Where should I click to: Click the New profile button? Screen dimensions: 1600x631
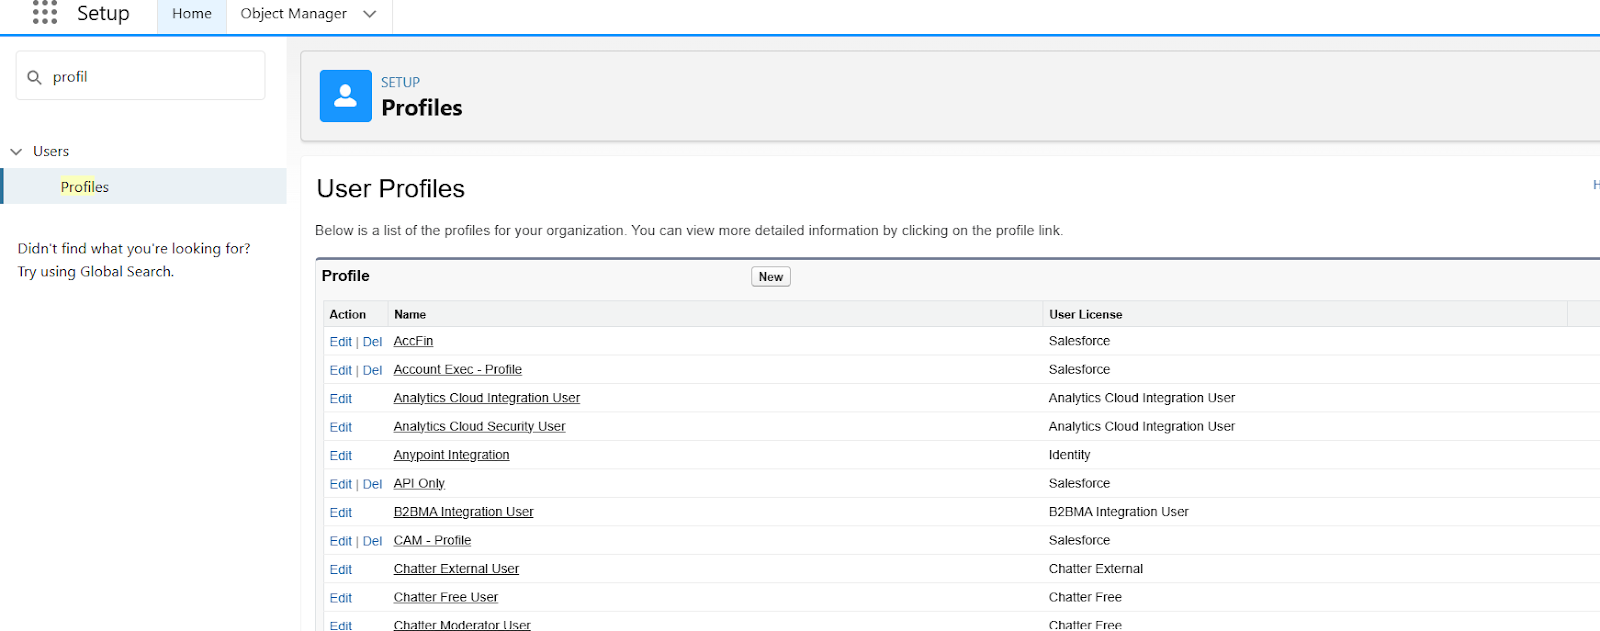point(771,277)
